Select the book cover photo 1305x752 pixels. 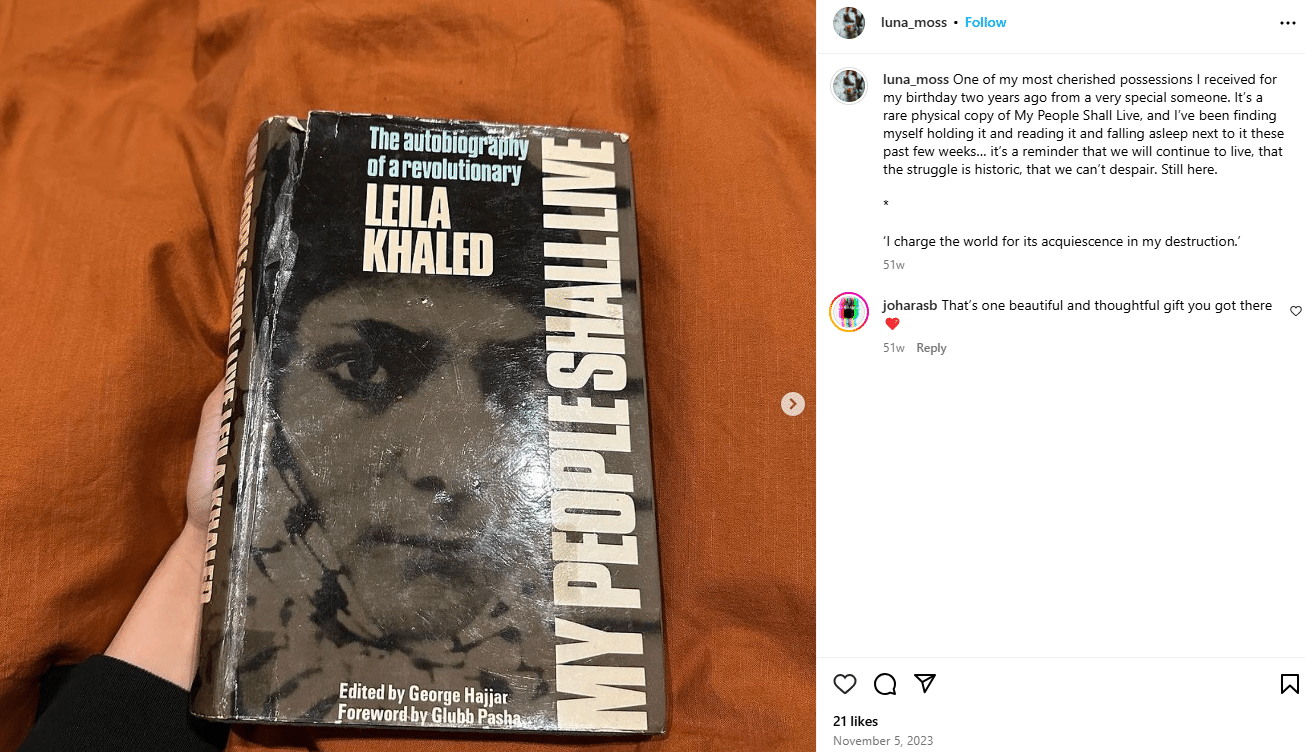point(408,376)
